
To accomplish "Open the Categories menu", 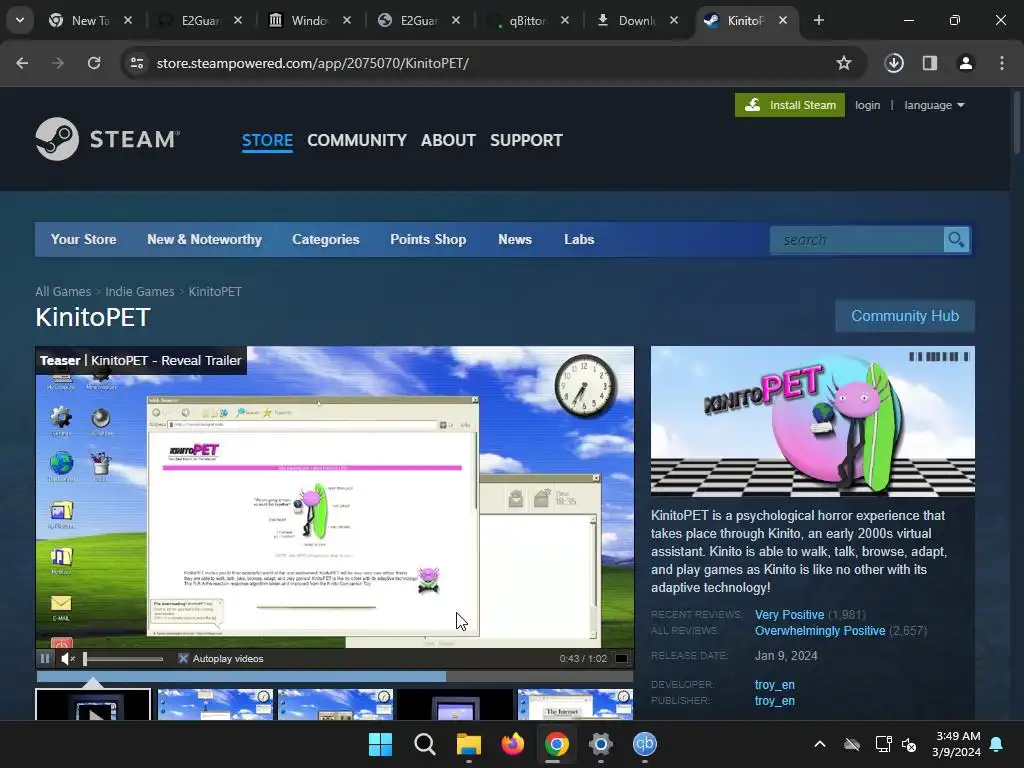I will tap(326, 240).
